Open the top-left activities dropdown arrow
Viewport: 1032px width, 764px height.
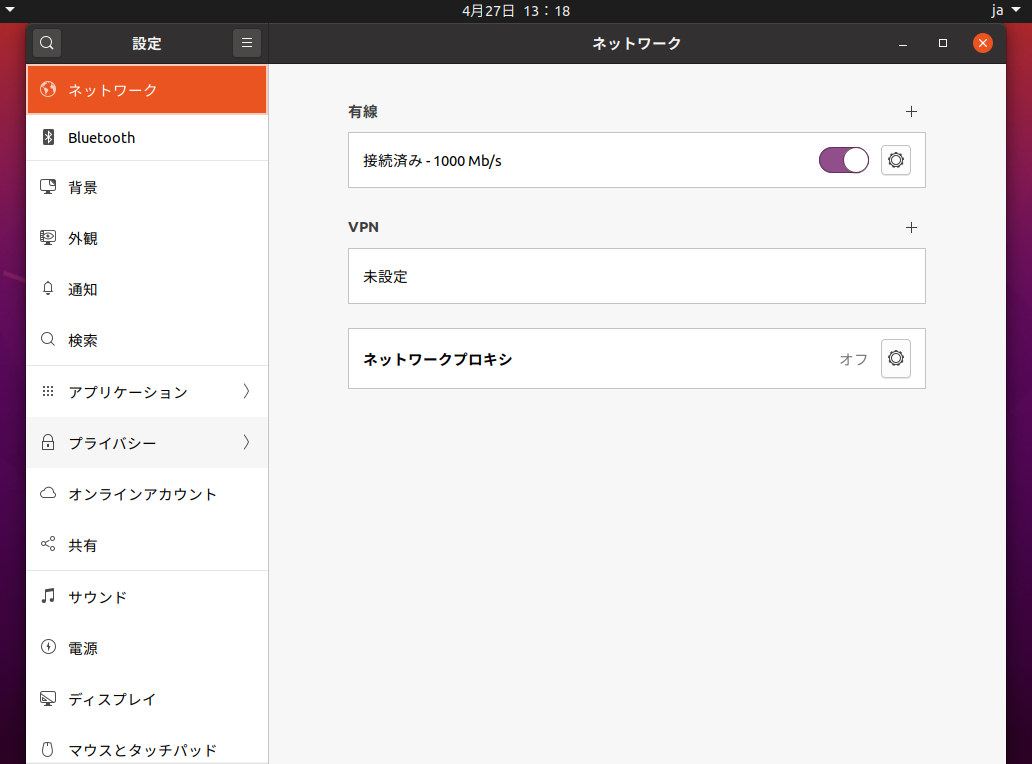pyautogui.click(x=10, y=10)
